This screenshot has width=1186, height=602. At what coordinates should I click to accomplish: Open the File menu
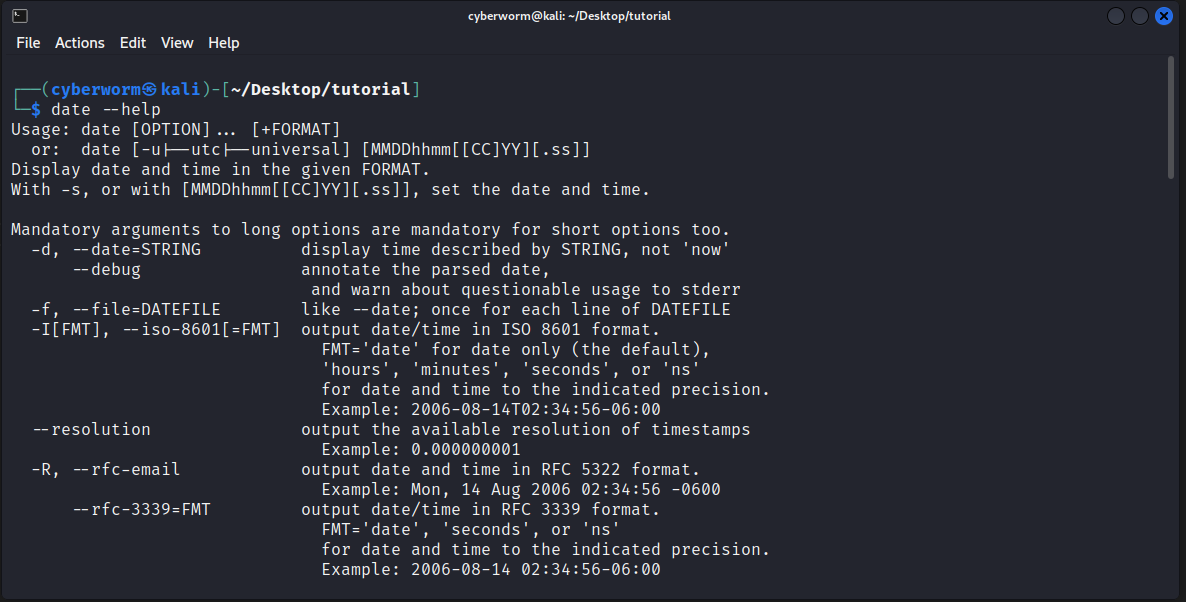pyautogui.click(x=28, y=43)
